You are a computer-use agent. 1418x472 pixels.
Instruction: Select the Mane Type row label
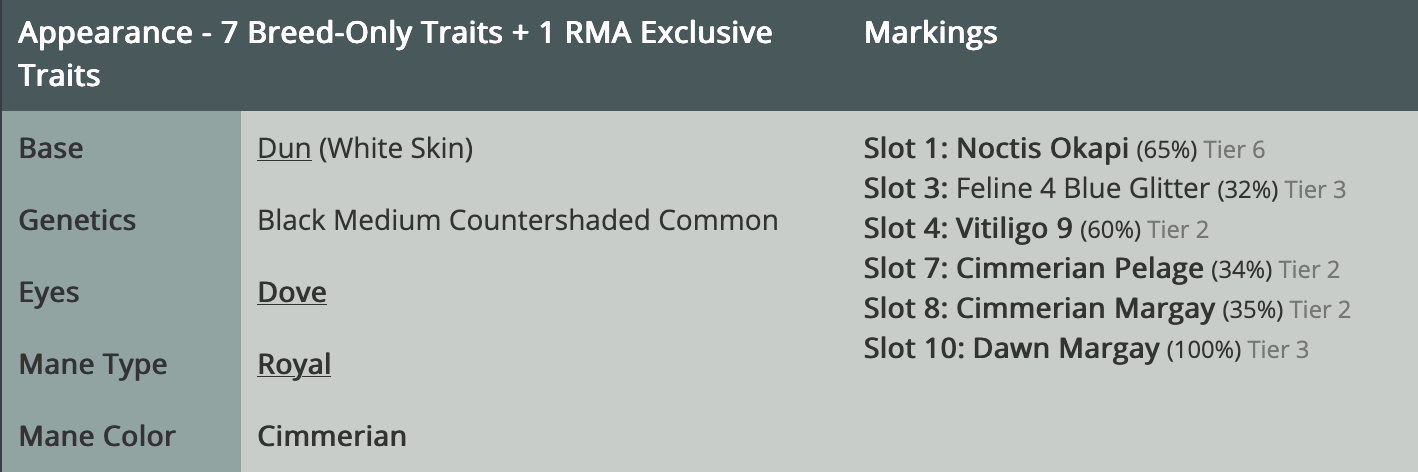(93, 364)
